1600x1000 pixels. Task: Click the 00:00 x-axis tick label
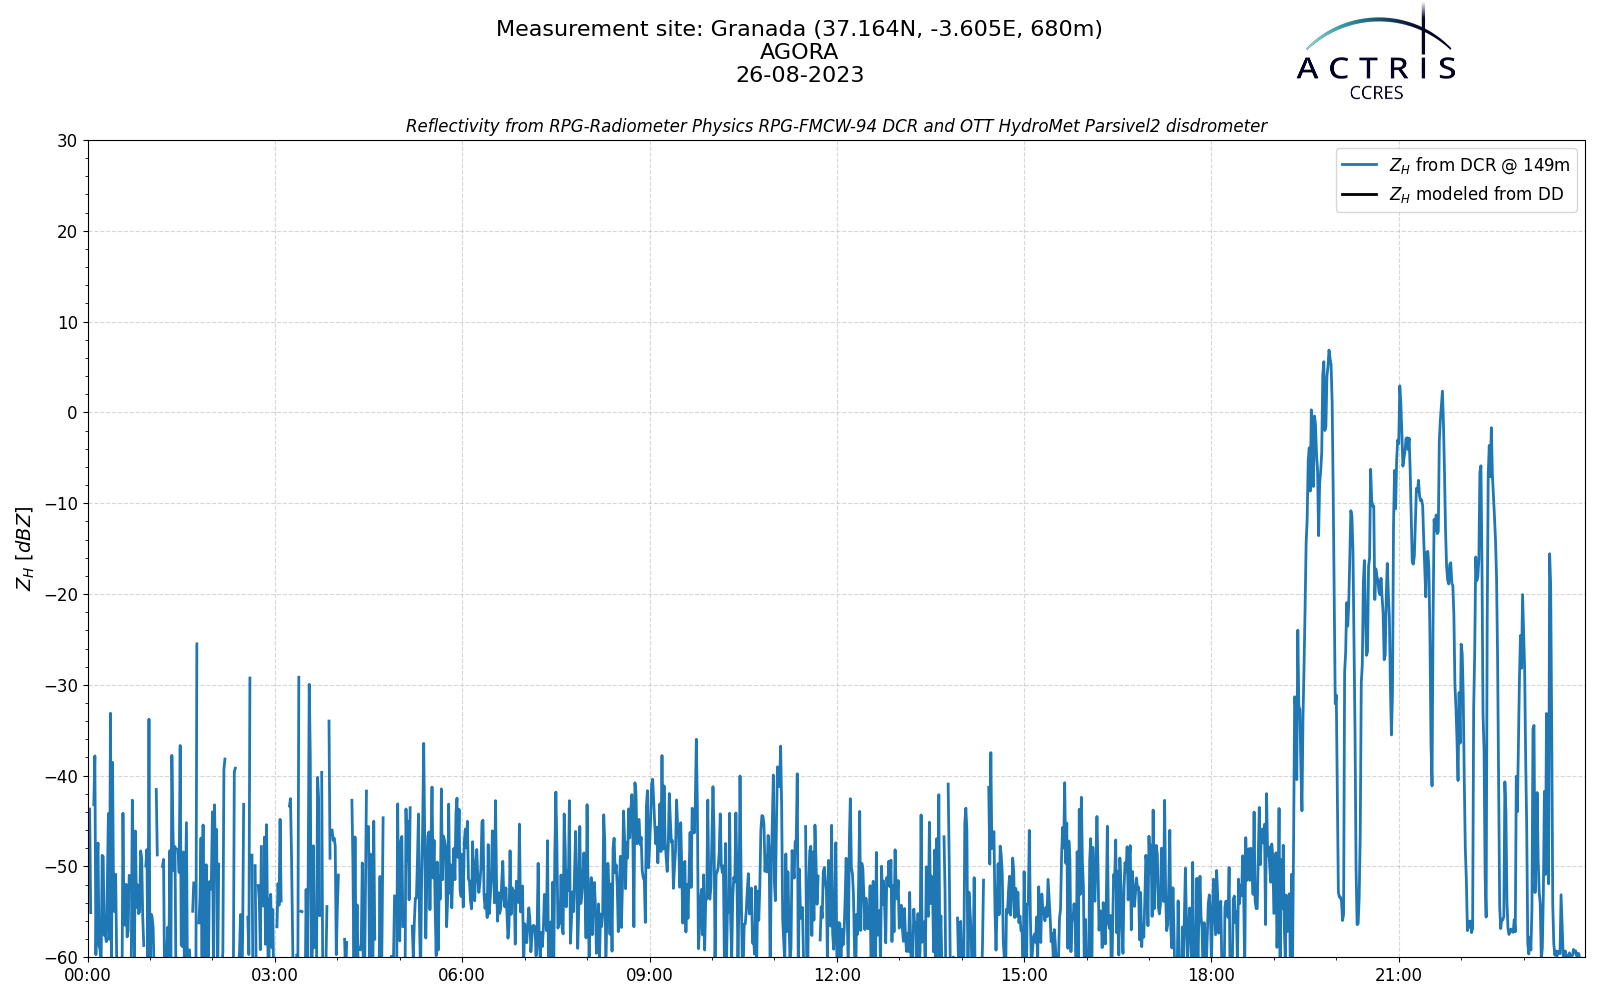click(x=88, y=975)
